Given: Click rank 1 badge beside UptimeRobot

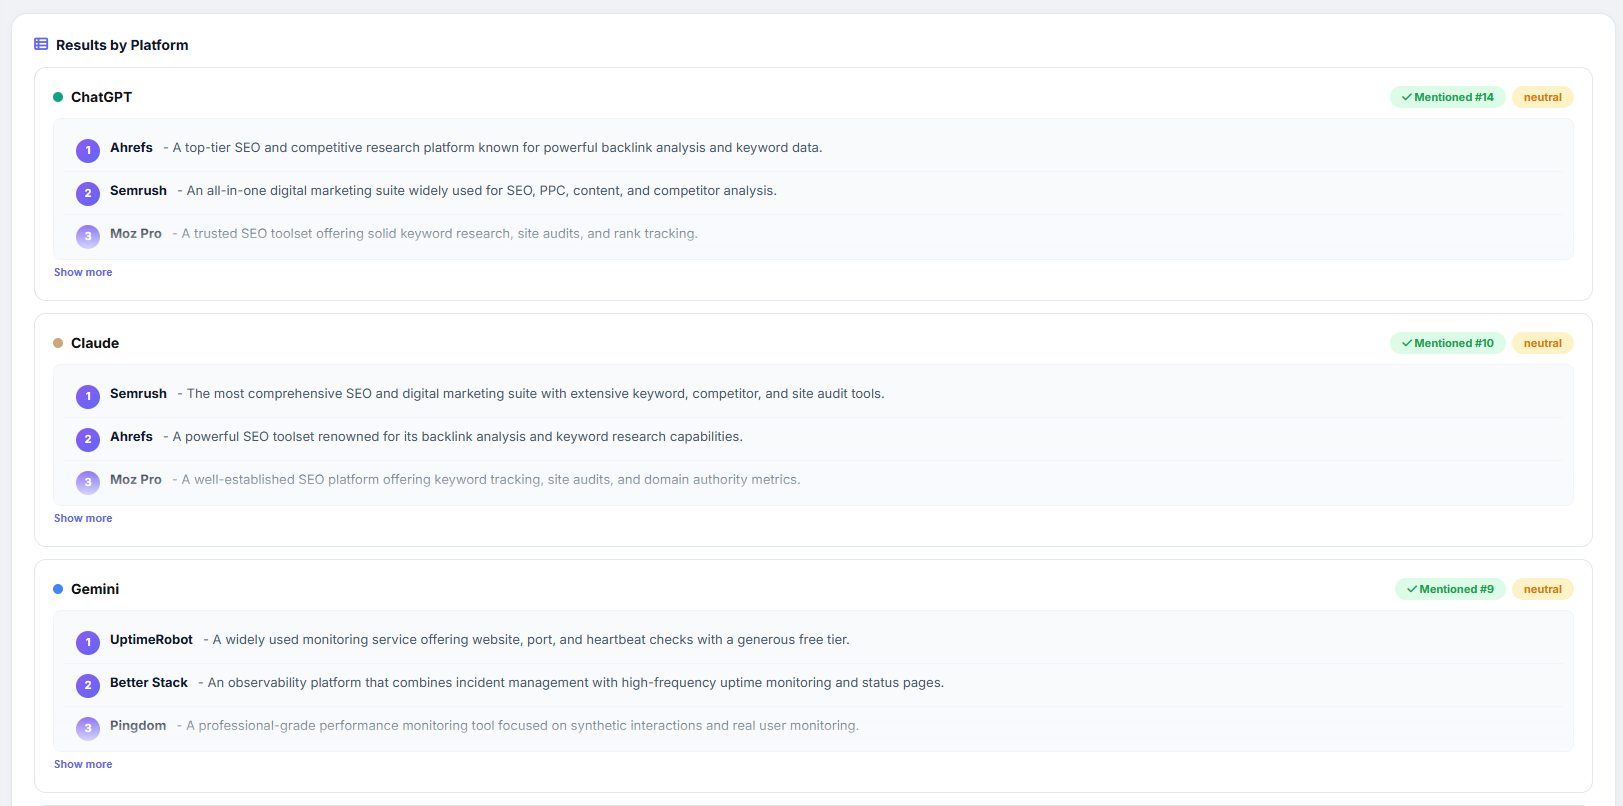Looking at the screenshot, I should pyautogui.click(x=88, y=642).
